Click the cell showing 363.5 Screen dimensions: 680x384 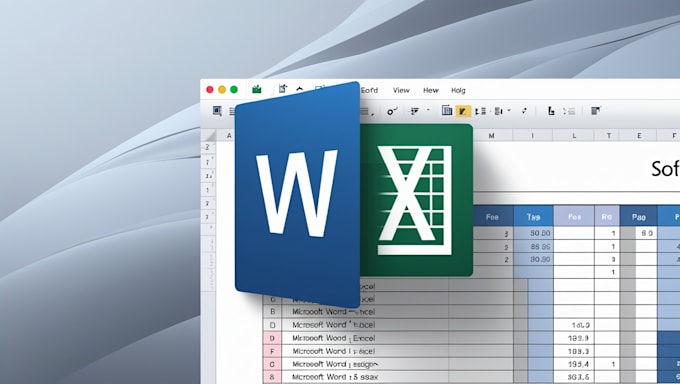pos(574,377)
